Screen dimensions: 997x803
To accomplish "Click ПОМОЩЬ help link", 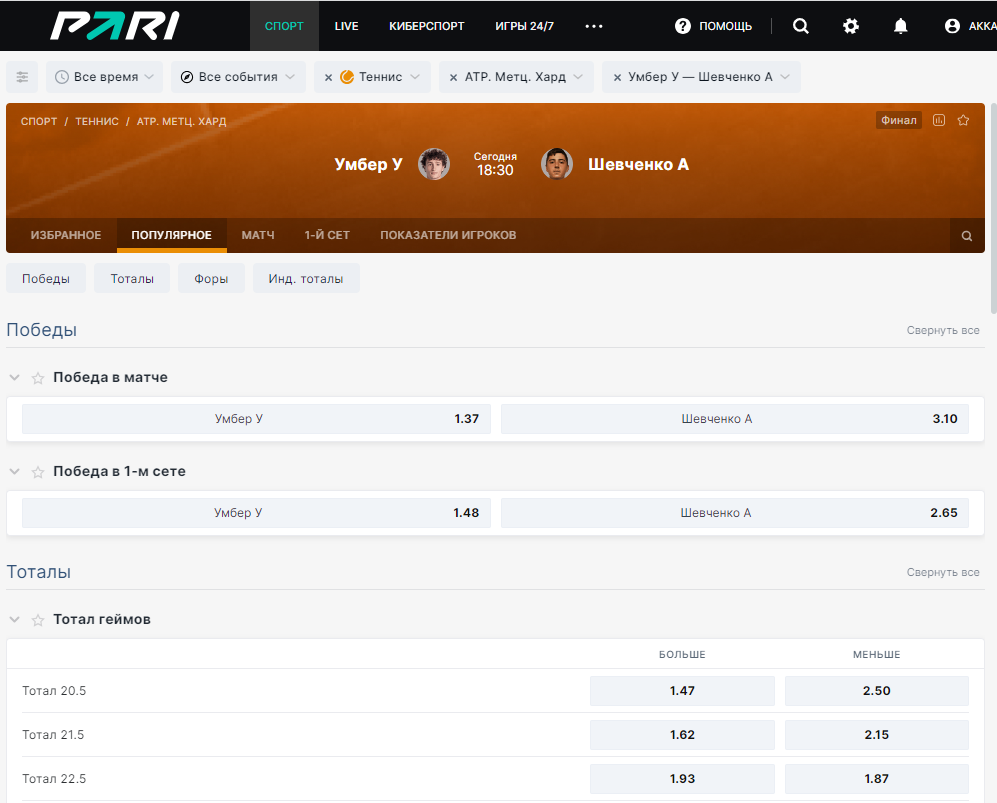I will 725,26.
